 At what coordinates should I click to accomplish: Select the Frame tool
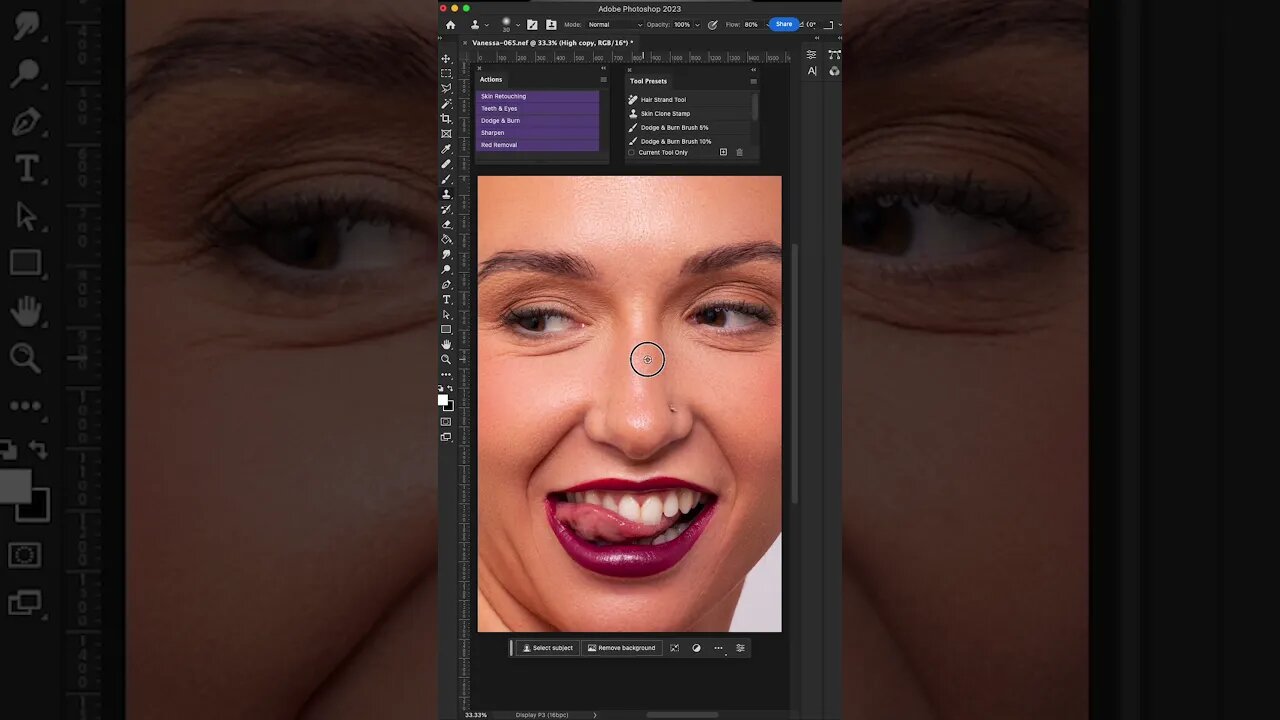[x=446, y=133]
